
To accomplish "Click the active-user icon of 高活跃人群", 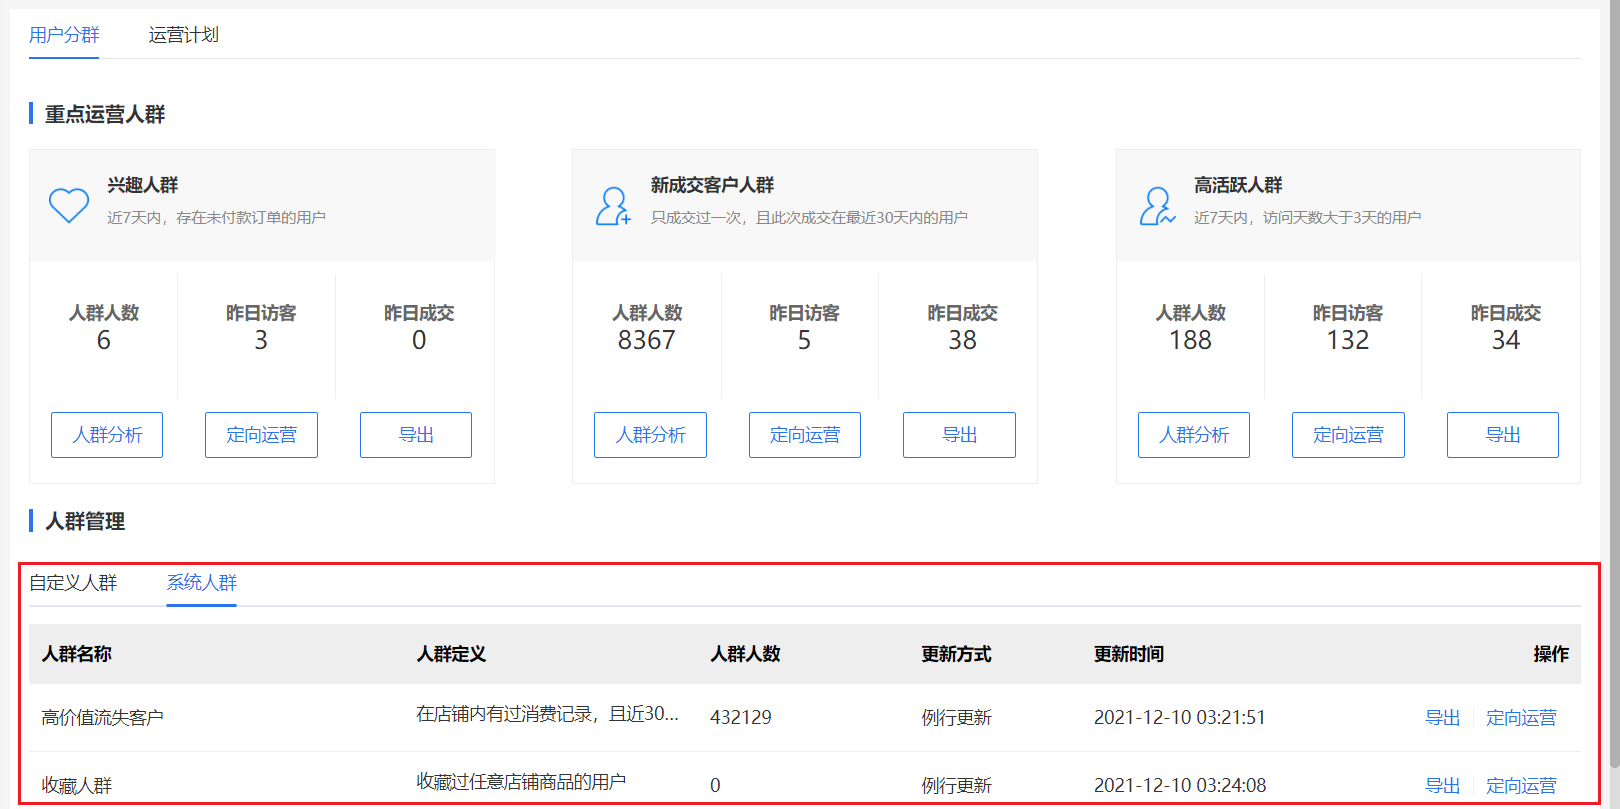I will click(x=1157, y=206).
